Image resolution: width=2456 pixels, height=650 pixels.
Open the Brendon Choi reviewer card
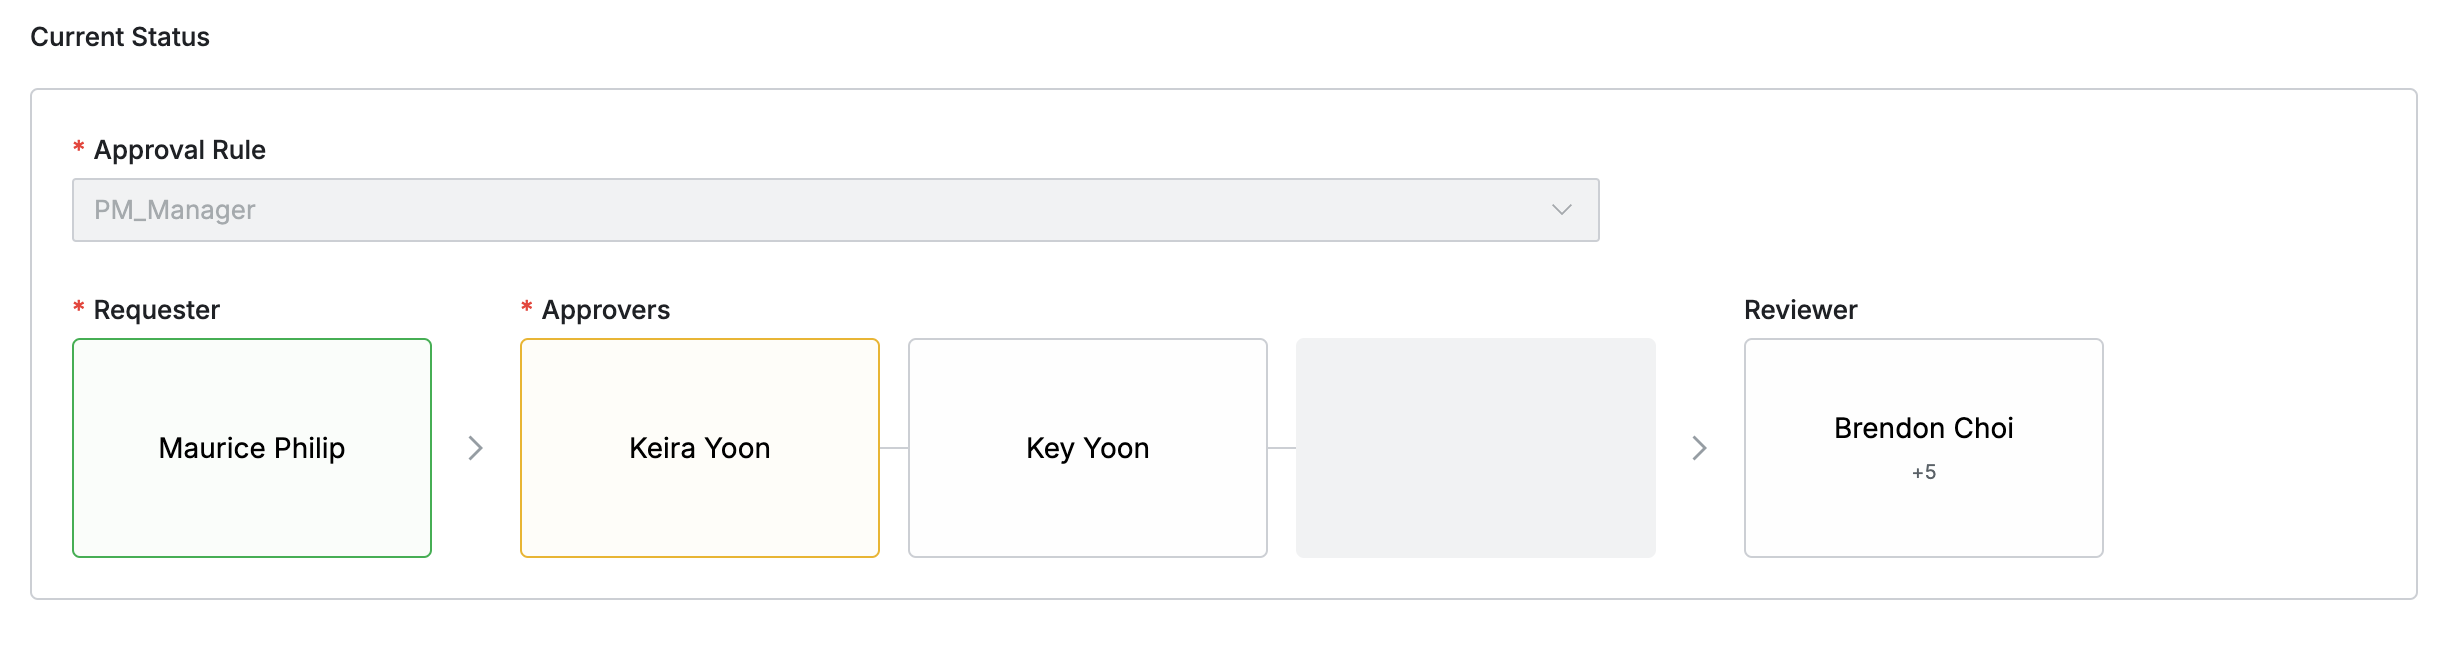pyautogui.click(x=1923, y=428)
